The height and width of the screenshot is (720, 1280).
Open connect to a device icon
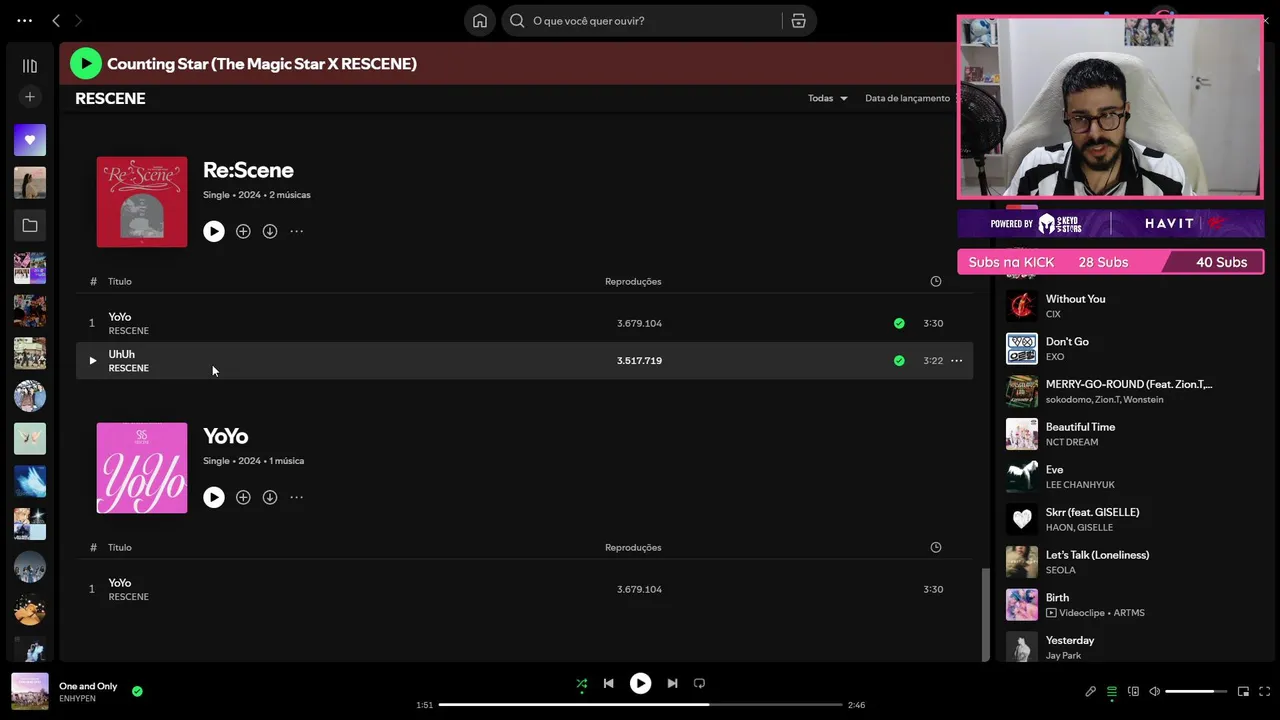[1133, 691]
